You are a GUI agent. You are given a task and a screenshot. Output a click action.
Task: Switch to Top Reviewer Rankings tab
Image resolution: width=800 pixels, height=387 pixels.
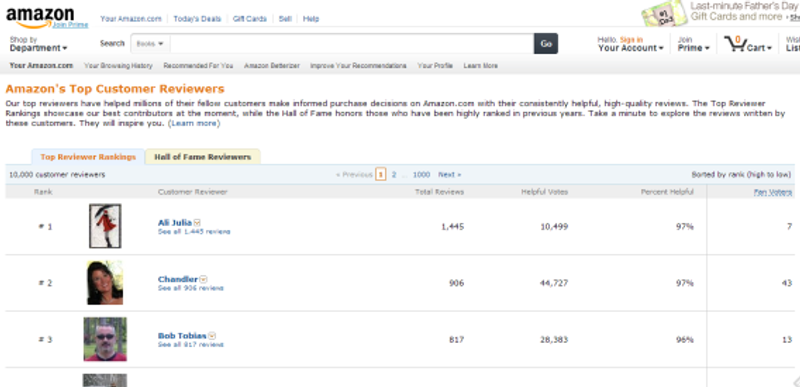[x=88, y=157]
